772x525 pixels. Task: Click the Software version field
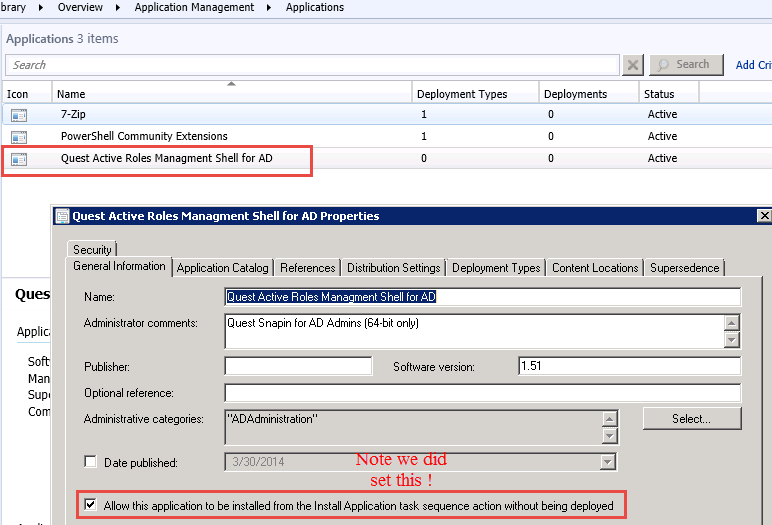click(x=630, y=366)
